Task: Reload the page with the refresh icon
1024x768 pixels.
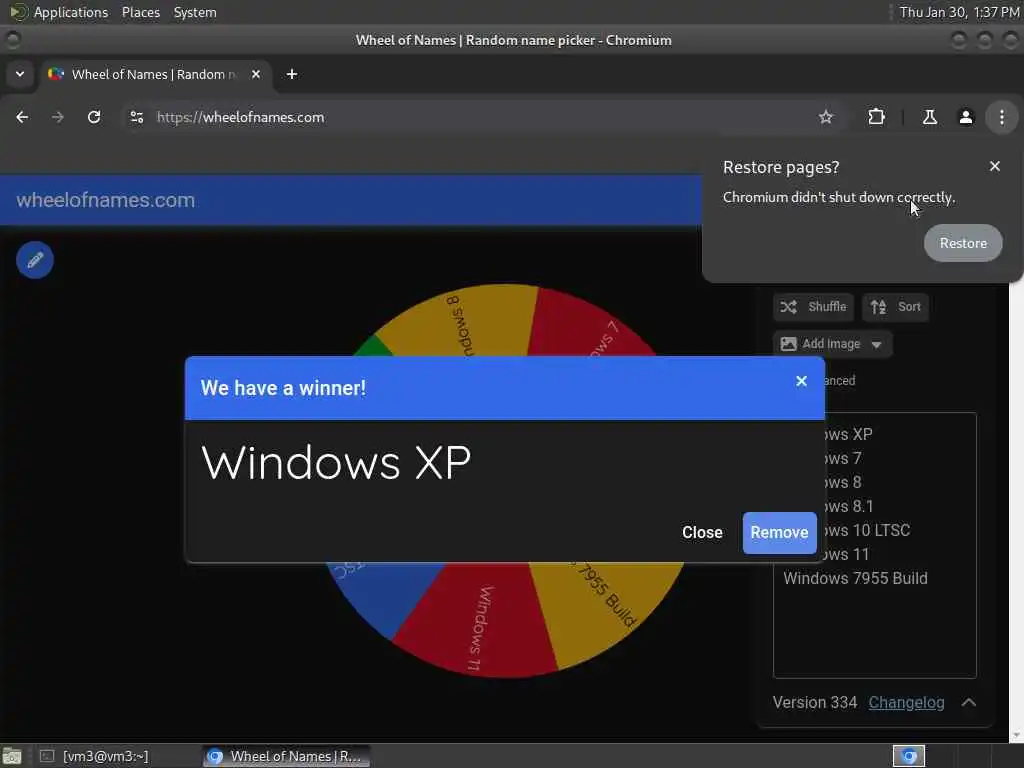Action: pos(94,117)
